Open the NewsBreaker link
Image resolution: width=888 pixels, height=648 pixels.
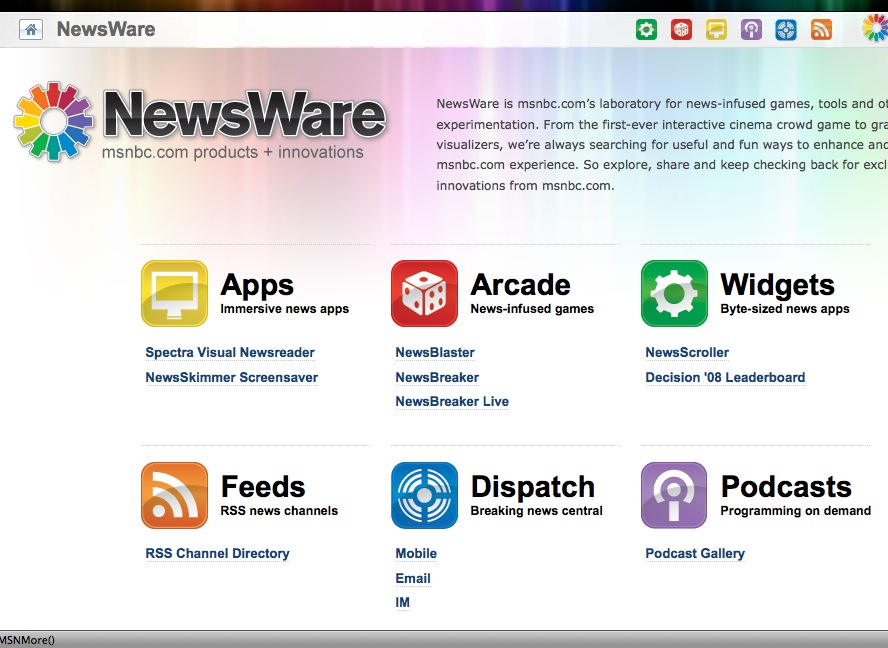click(437, 377)
